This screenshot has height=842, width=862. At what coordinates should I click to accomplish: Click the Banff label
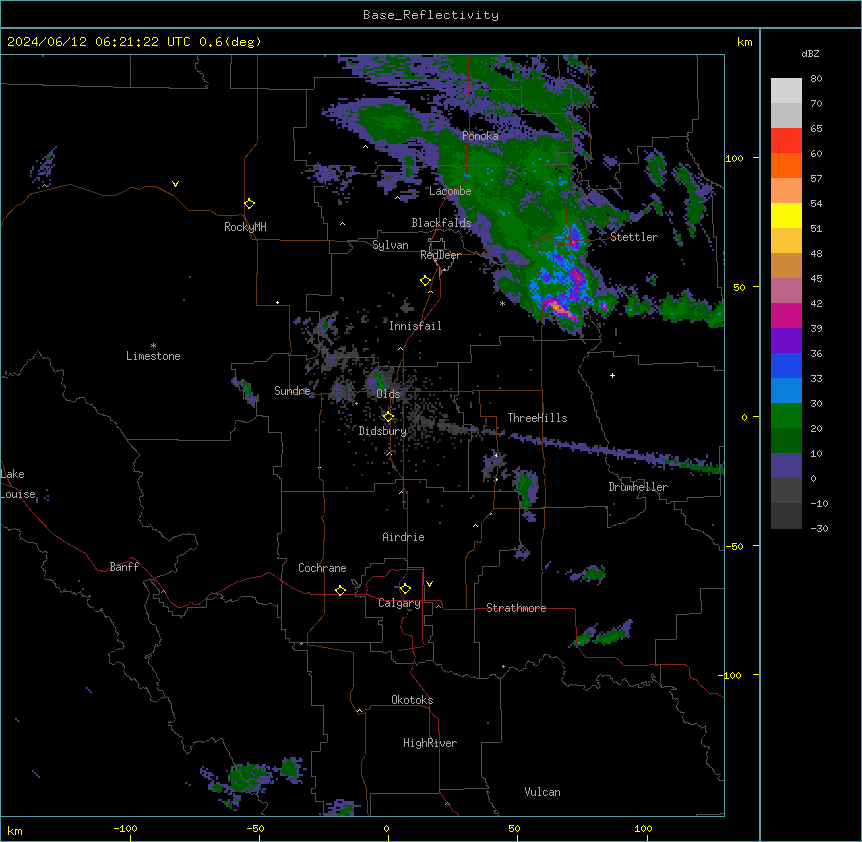click(124, 567)
